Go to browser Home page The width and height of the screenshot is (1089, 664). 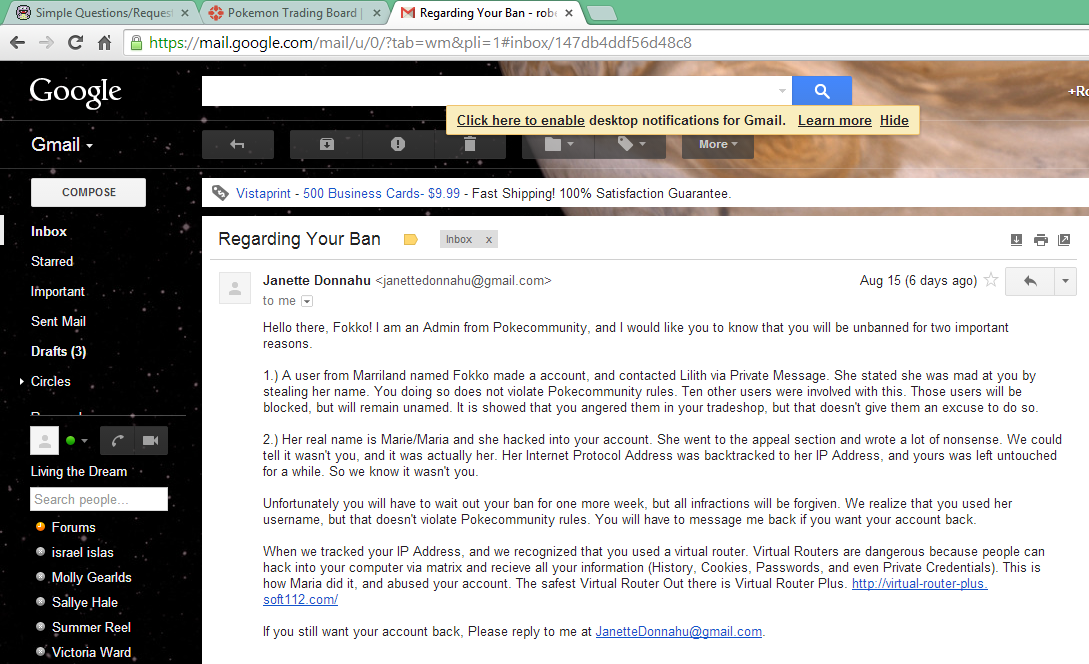pyautogui.click(x=104, y=42)
